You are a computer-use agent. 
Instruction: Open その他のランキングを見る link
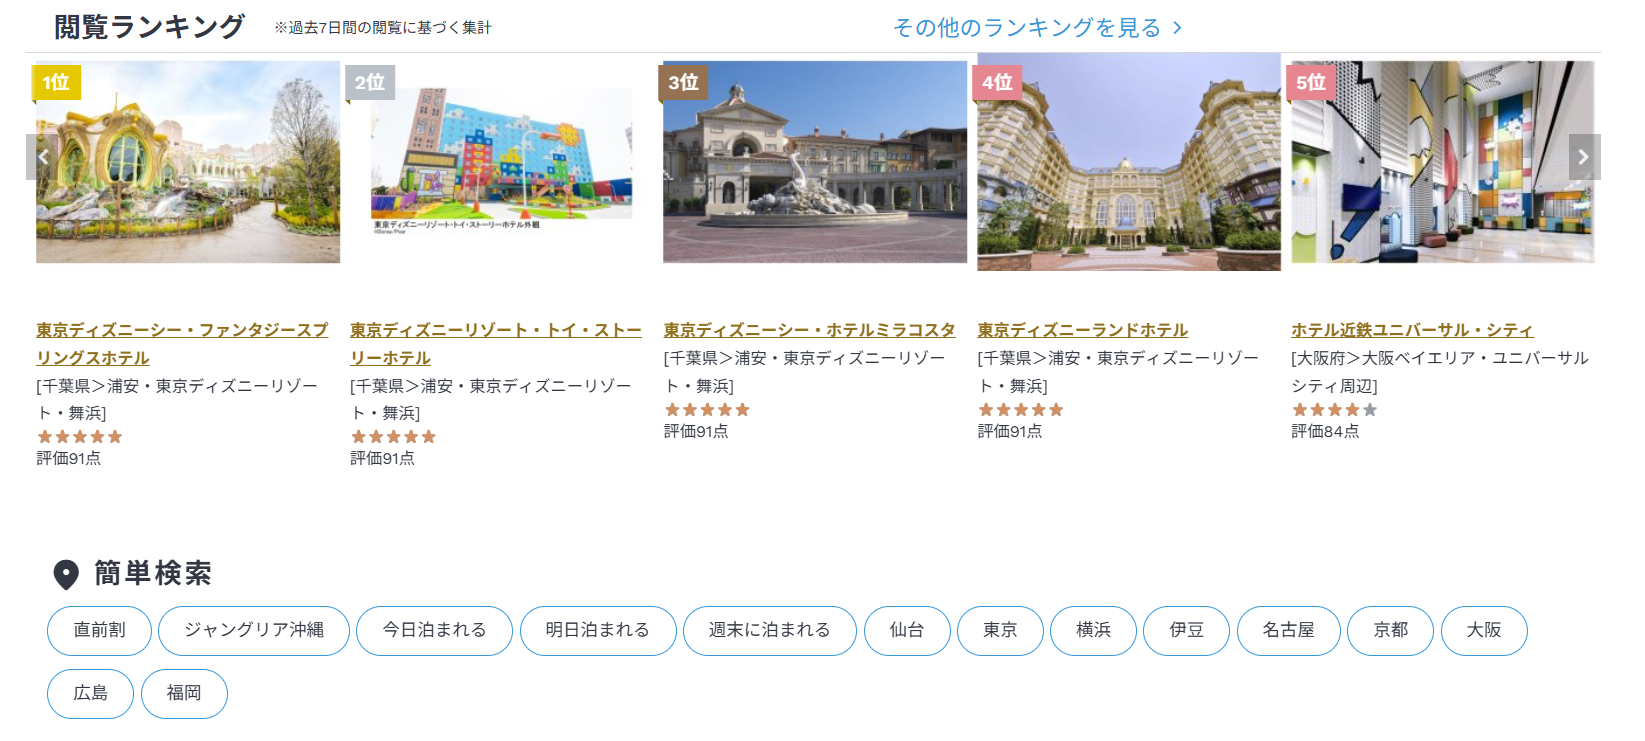[1037, 28]
